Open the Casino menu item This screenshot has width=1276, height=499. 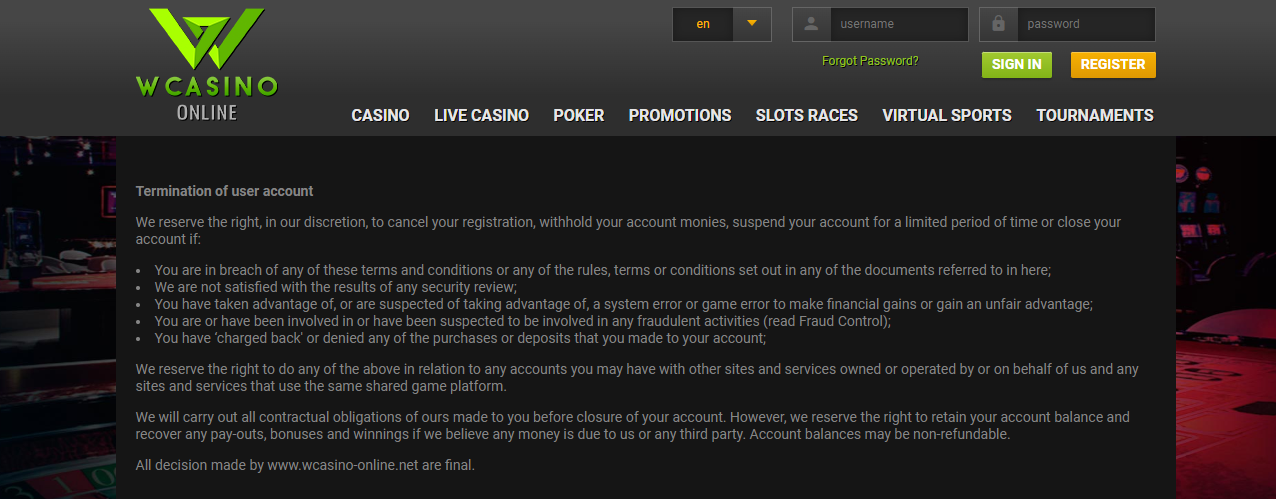tap(380, 115)
